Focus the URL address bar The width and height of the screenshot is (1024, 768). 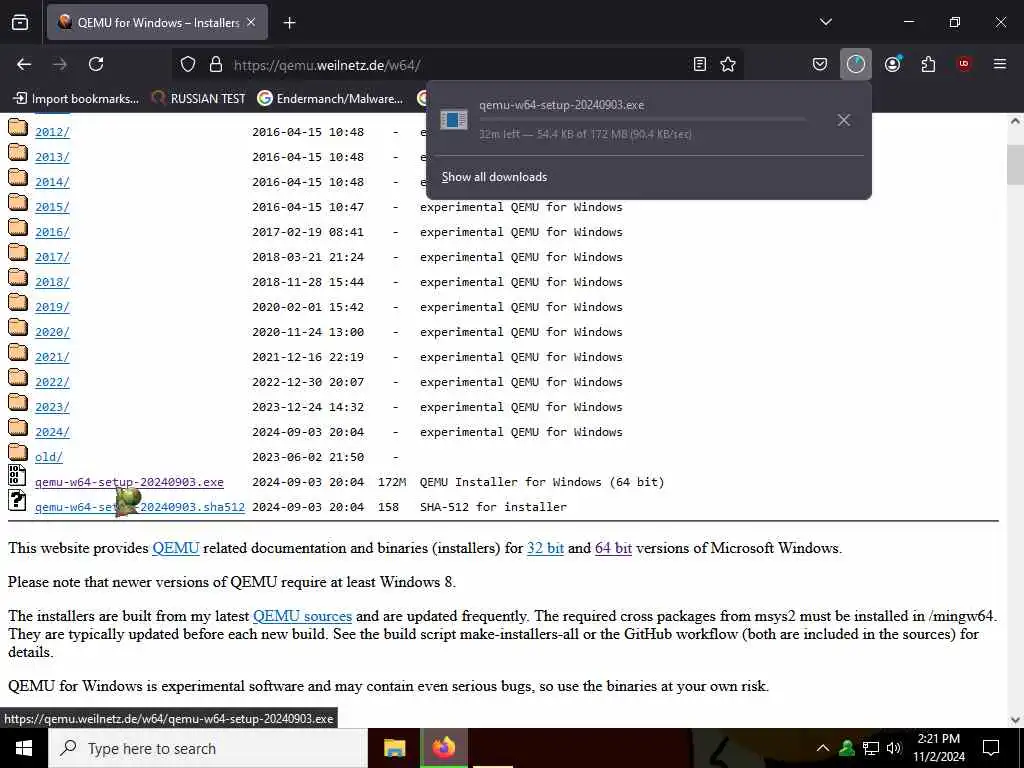[457, 65]
